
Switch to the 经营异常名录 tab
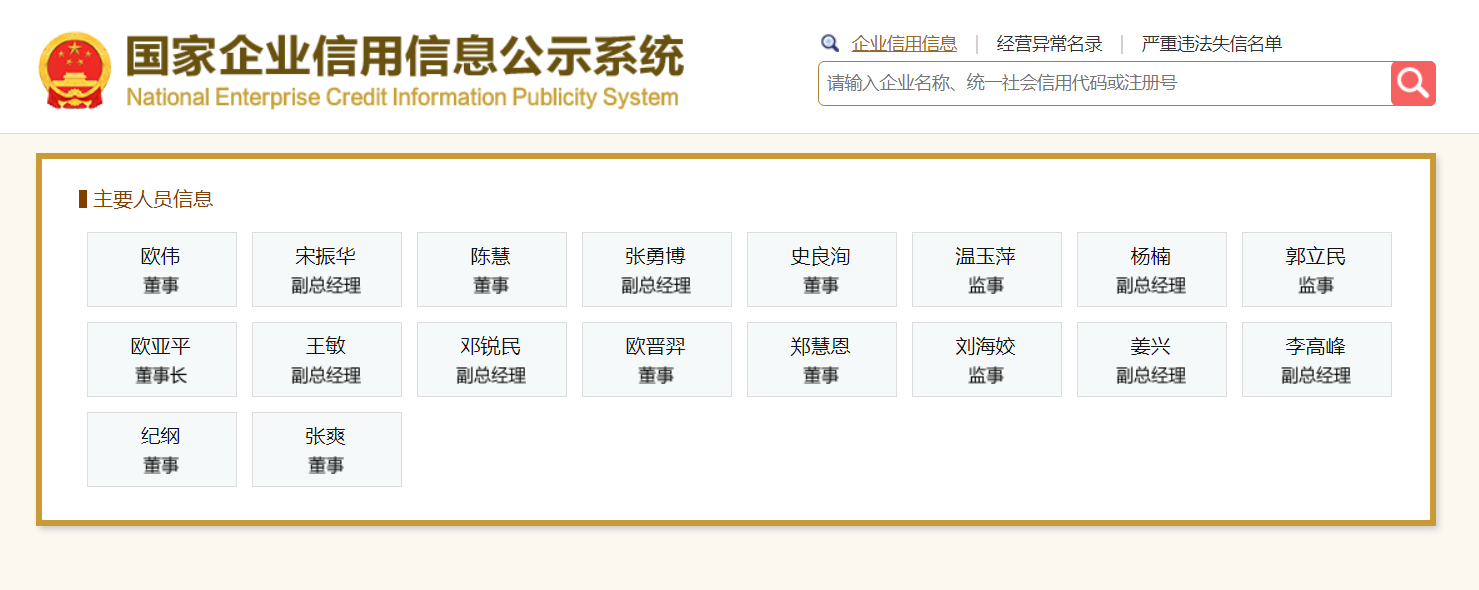click(x=1049, y=44)
